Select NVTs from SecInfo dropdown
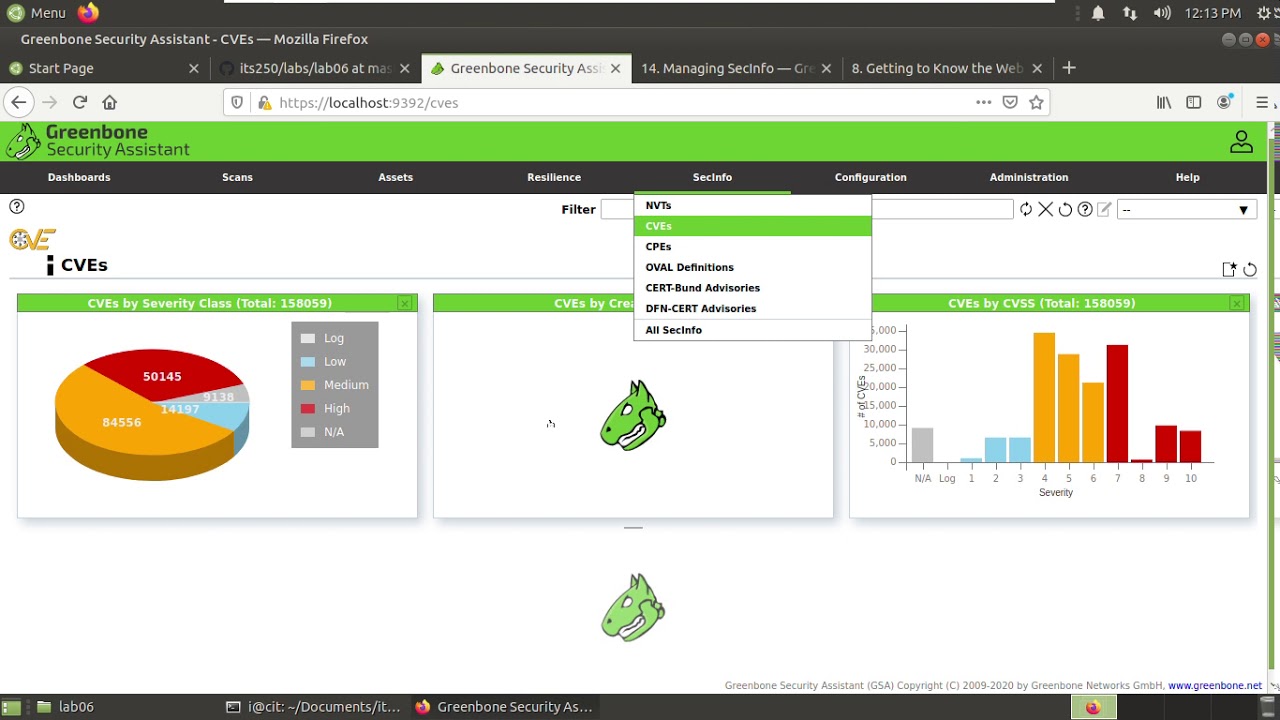 [752, 205]
